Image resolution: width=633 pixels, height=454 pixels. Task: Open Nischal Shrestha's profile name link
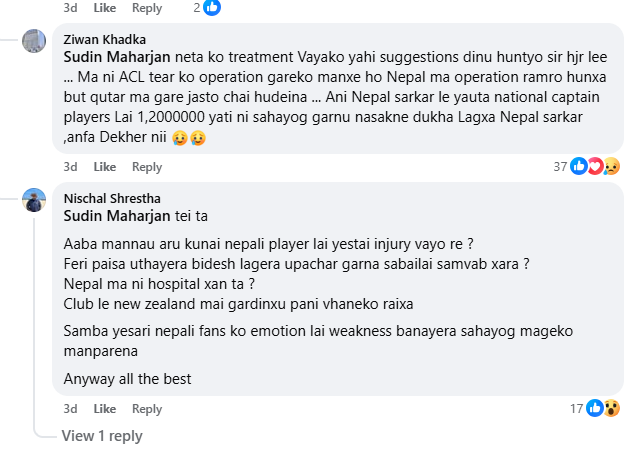[x=112, y=198]
